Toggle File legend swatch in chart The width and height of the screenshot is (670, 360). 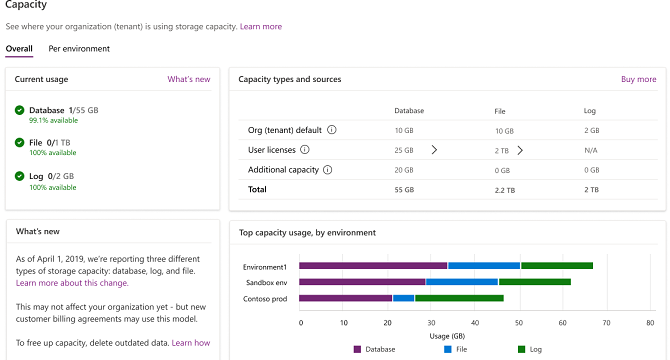pyautogui.click(x=448, y=349)
